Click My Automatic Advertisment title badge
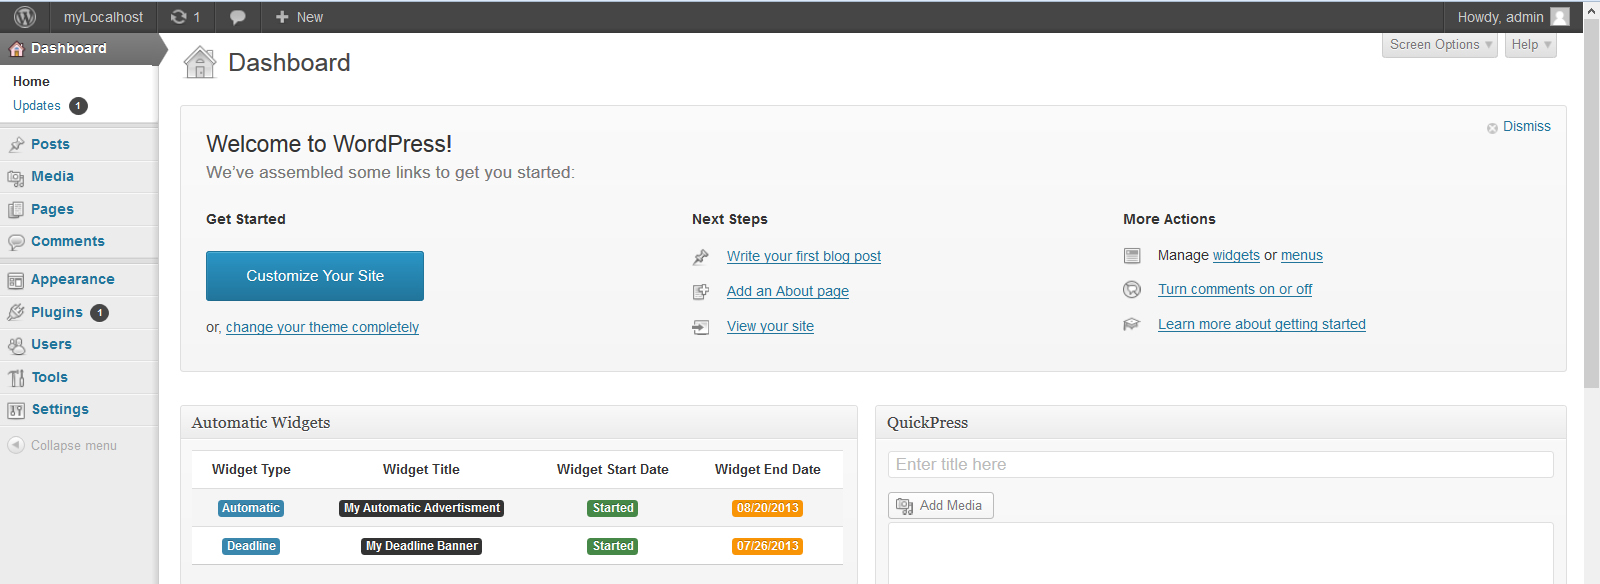The height and width of the screenshot is (584, 1600). click(422, 508)
